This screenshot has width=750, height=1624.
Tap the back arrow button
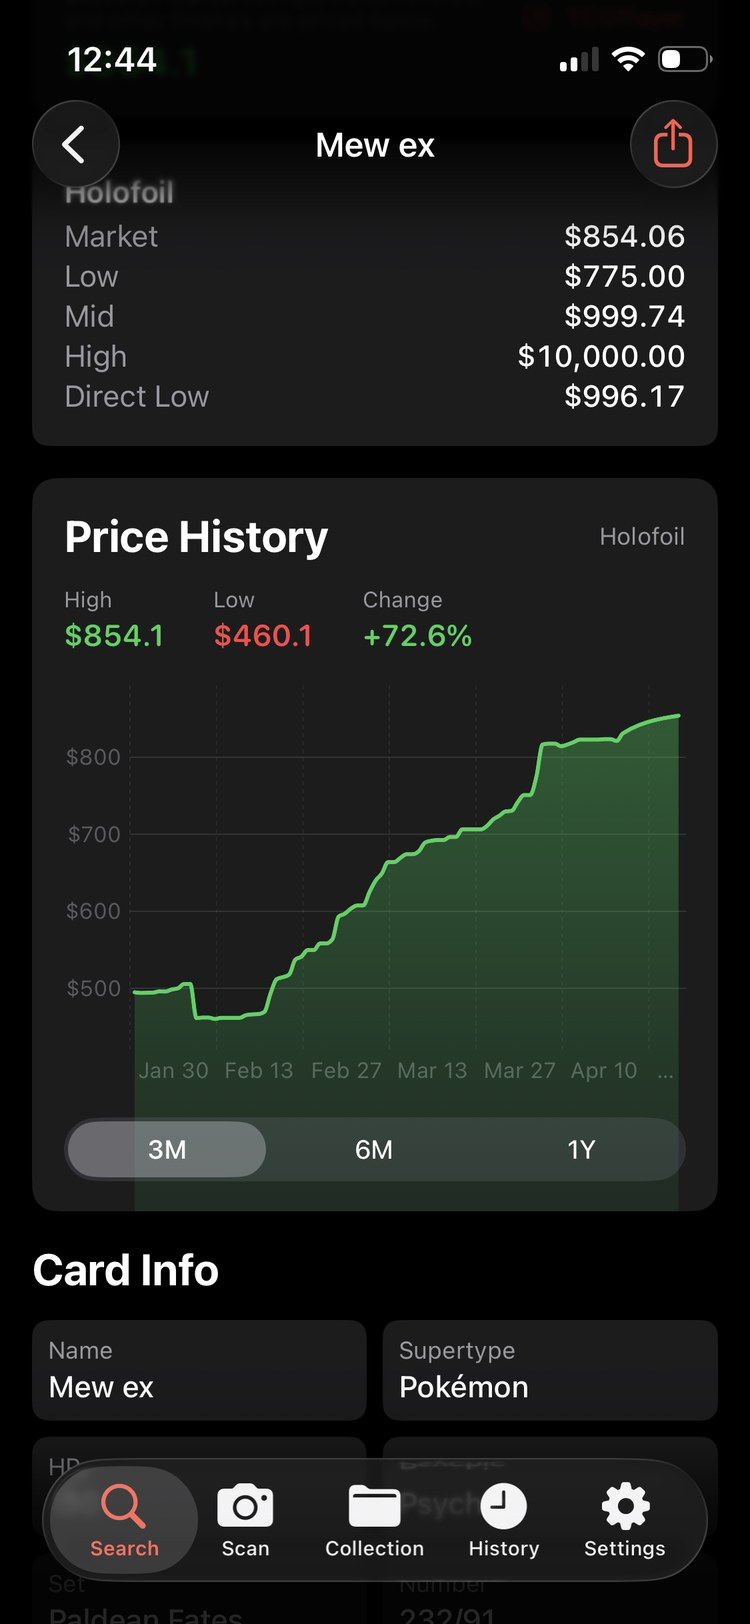[76, 145]
